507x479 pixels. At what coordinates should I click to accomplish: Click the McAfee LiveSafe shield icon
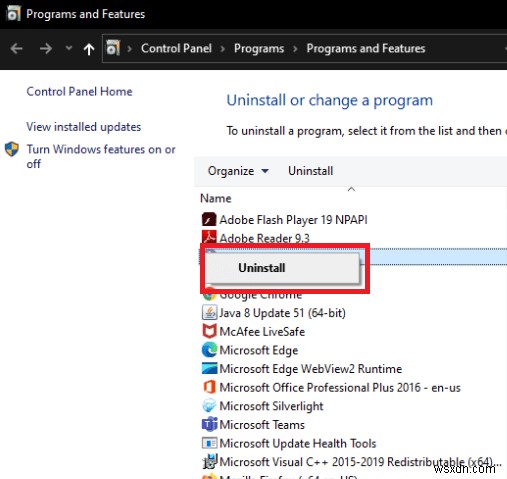[209, 331]
